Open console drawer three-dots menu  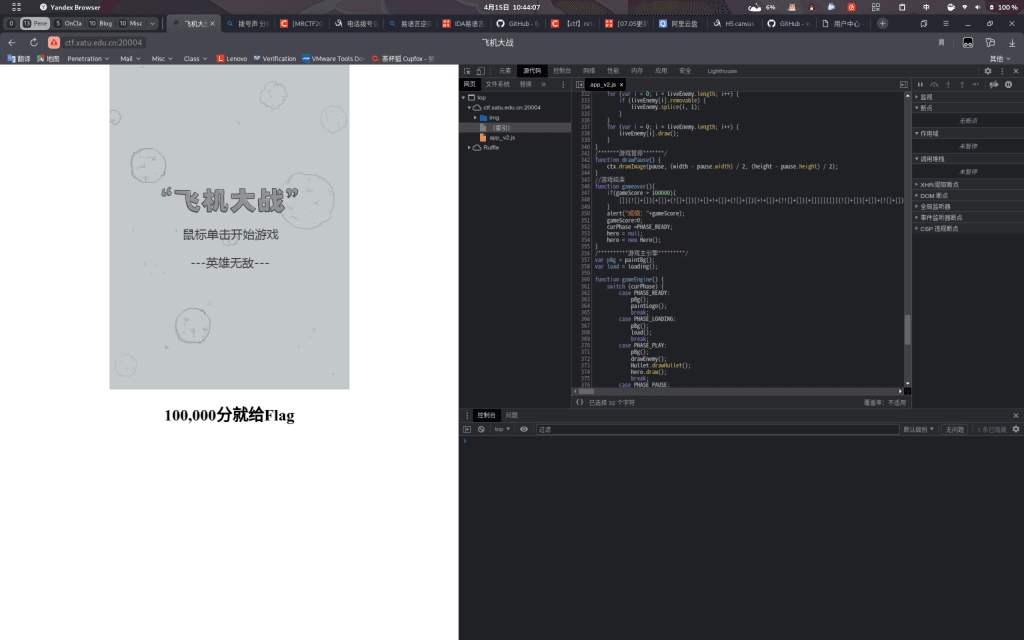click(467, 415)
